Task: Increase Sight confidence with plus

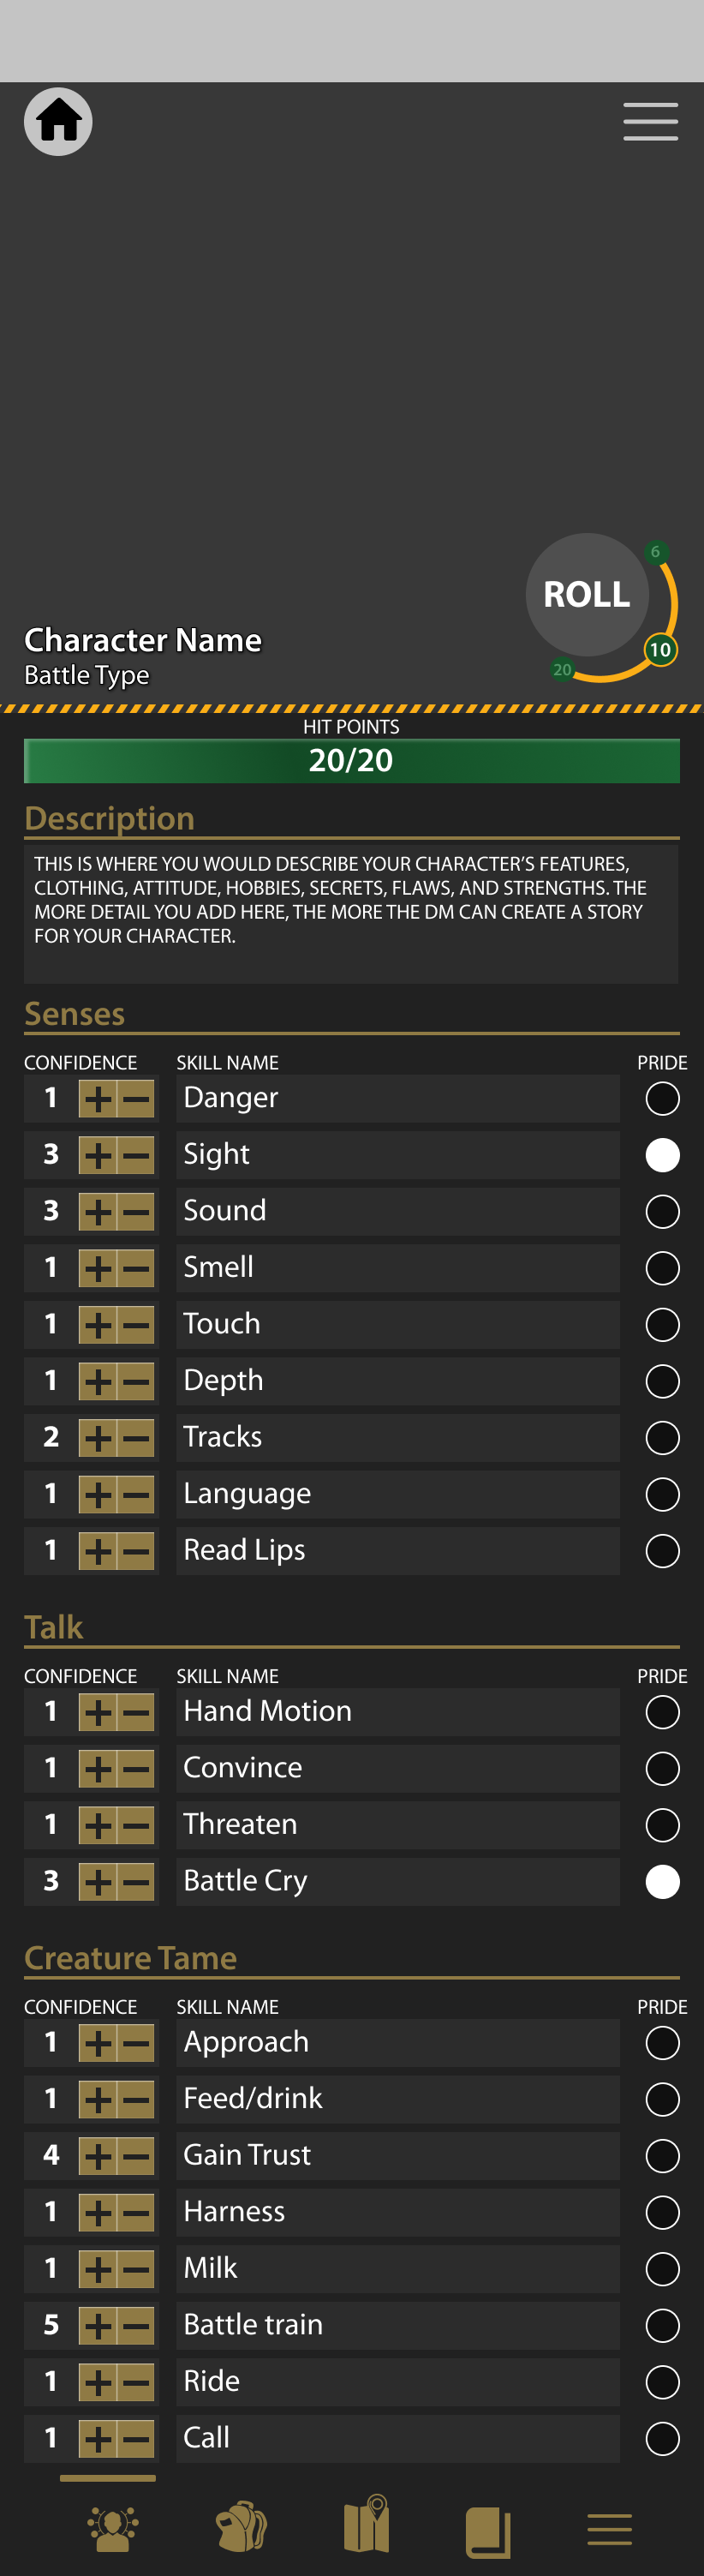Action: click(x=98, y=1155)
